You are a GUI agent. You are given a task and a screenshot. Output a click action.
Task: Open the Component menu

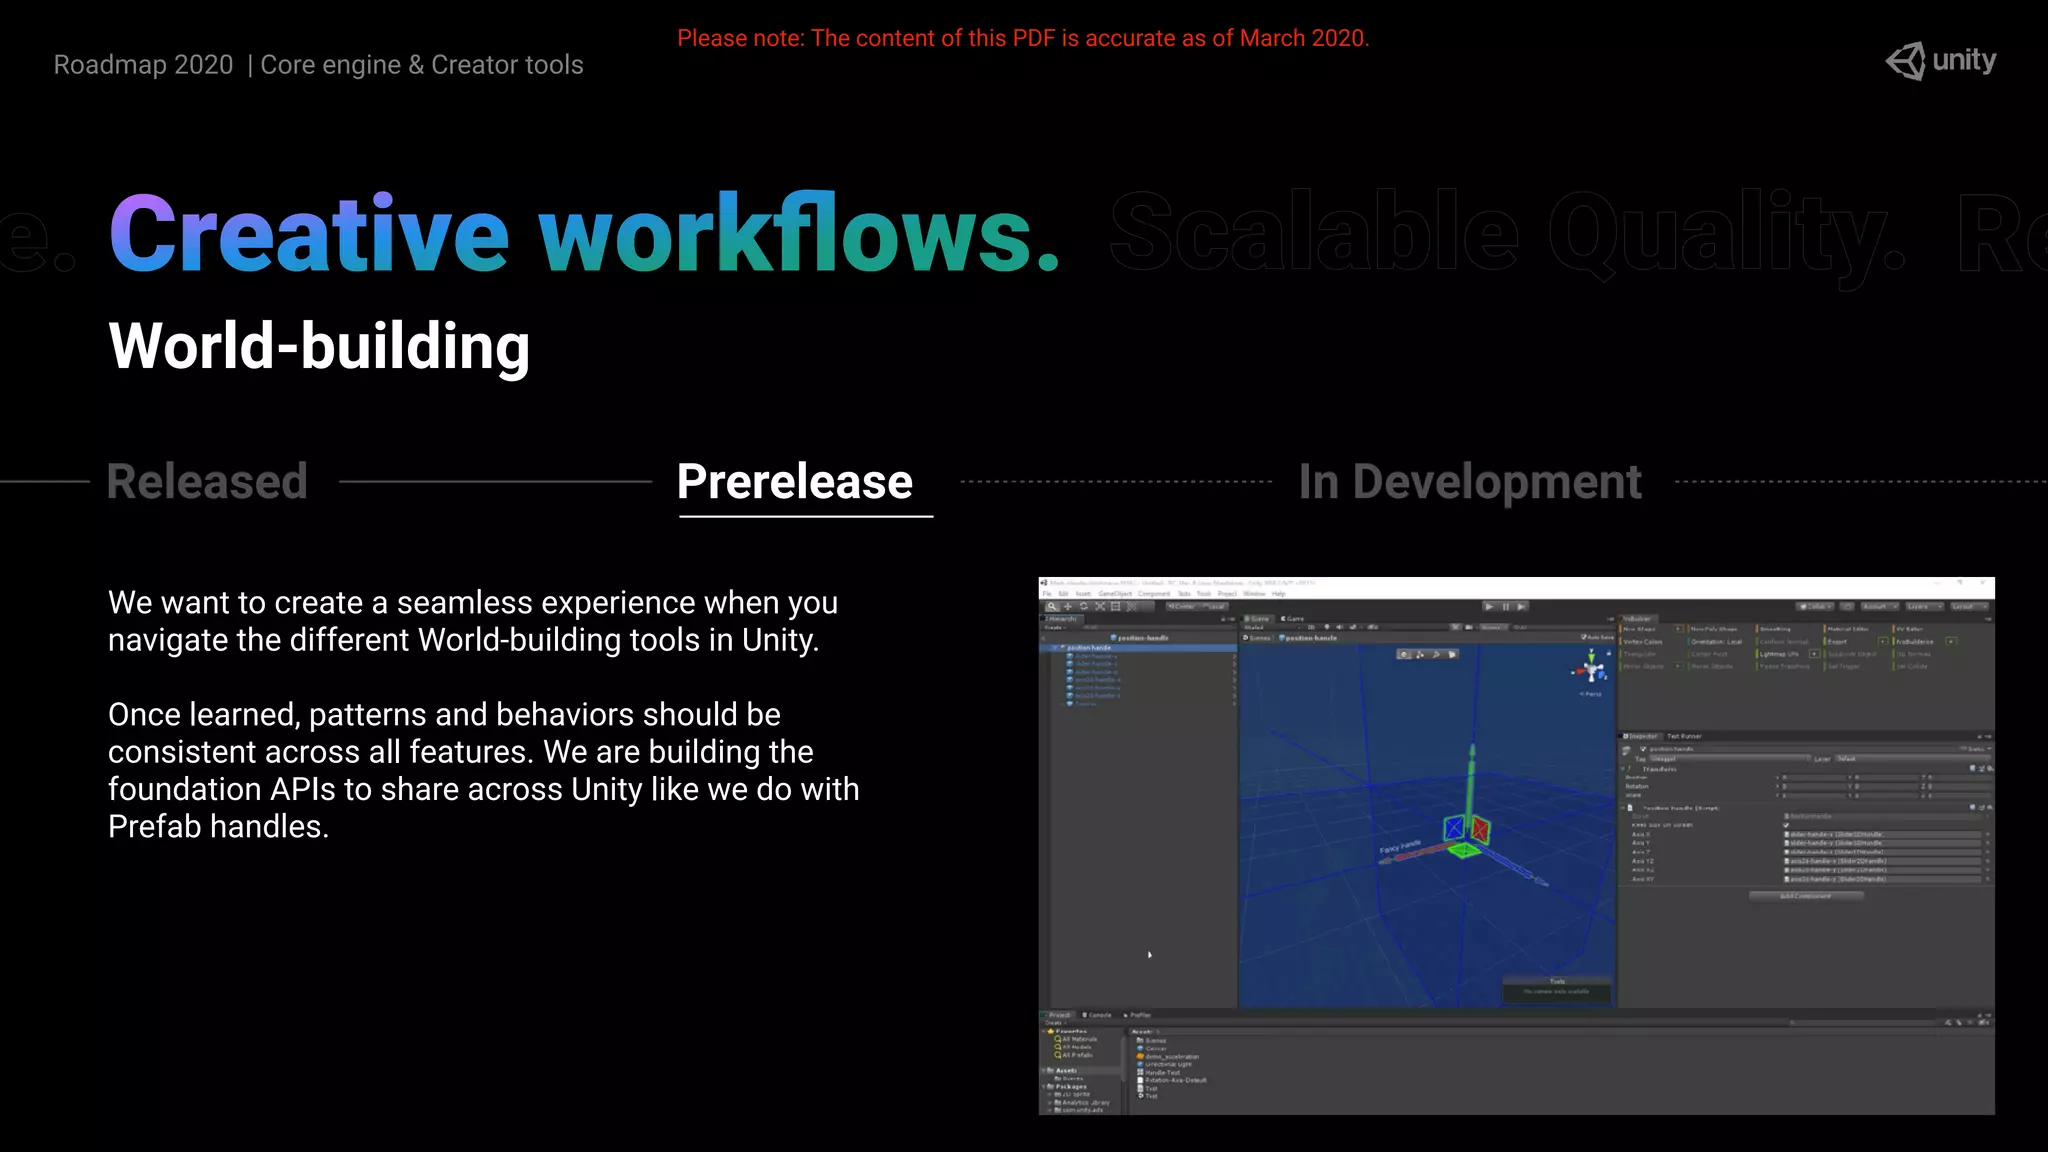pos(1154,594)
